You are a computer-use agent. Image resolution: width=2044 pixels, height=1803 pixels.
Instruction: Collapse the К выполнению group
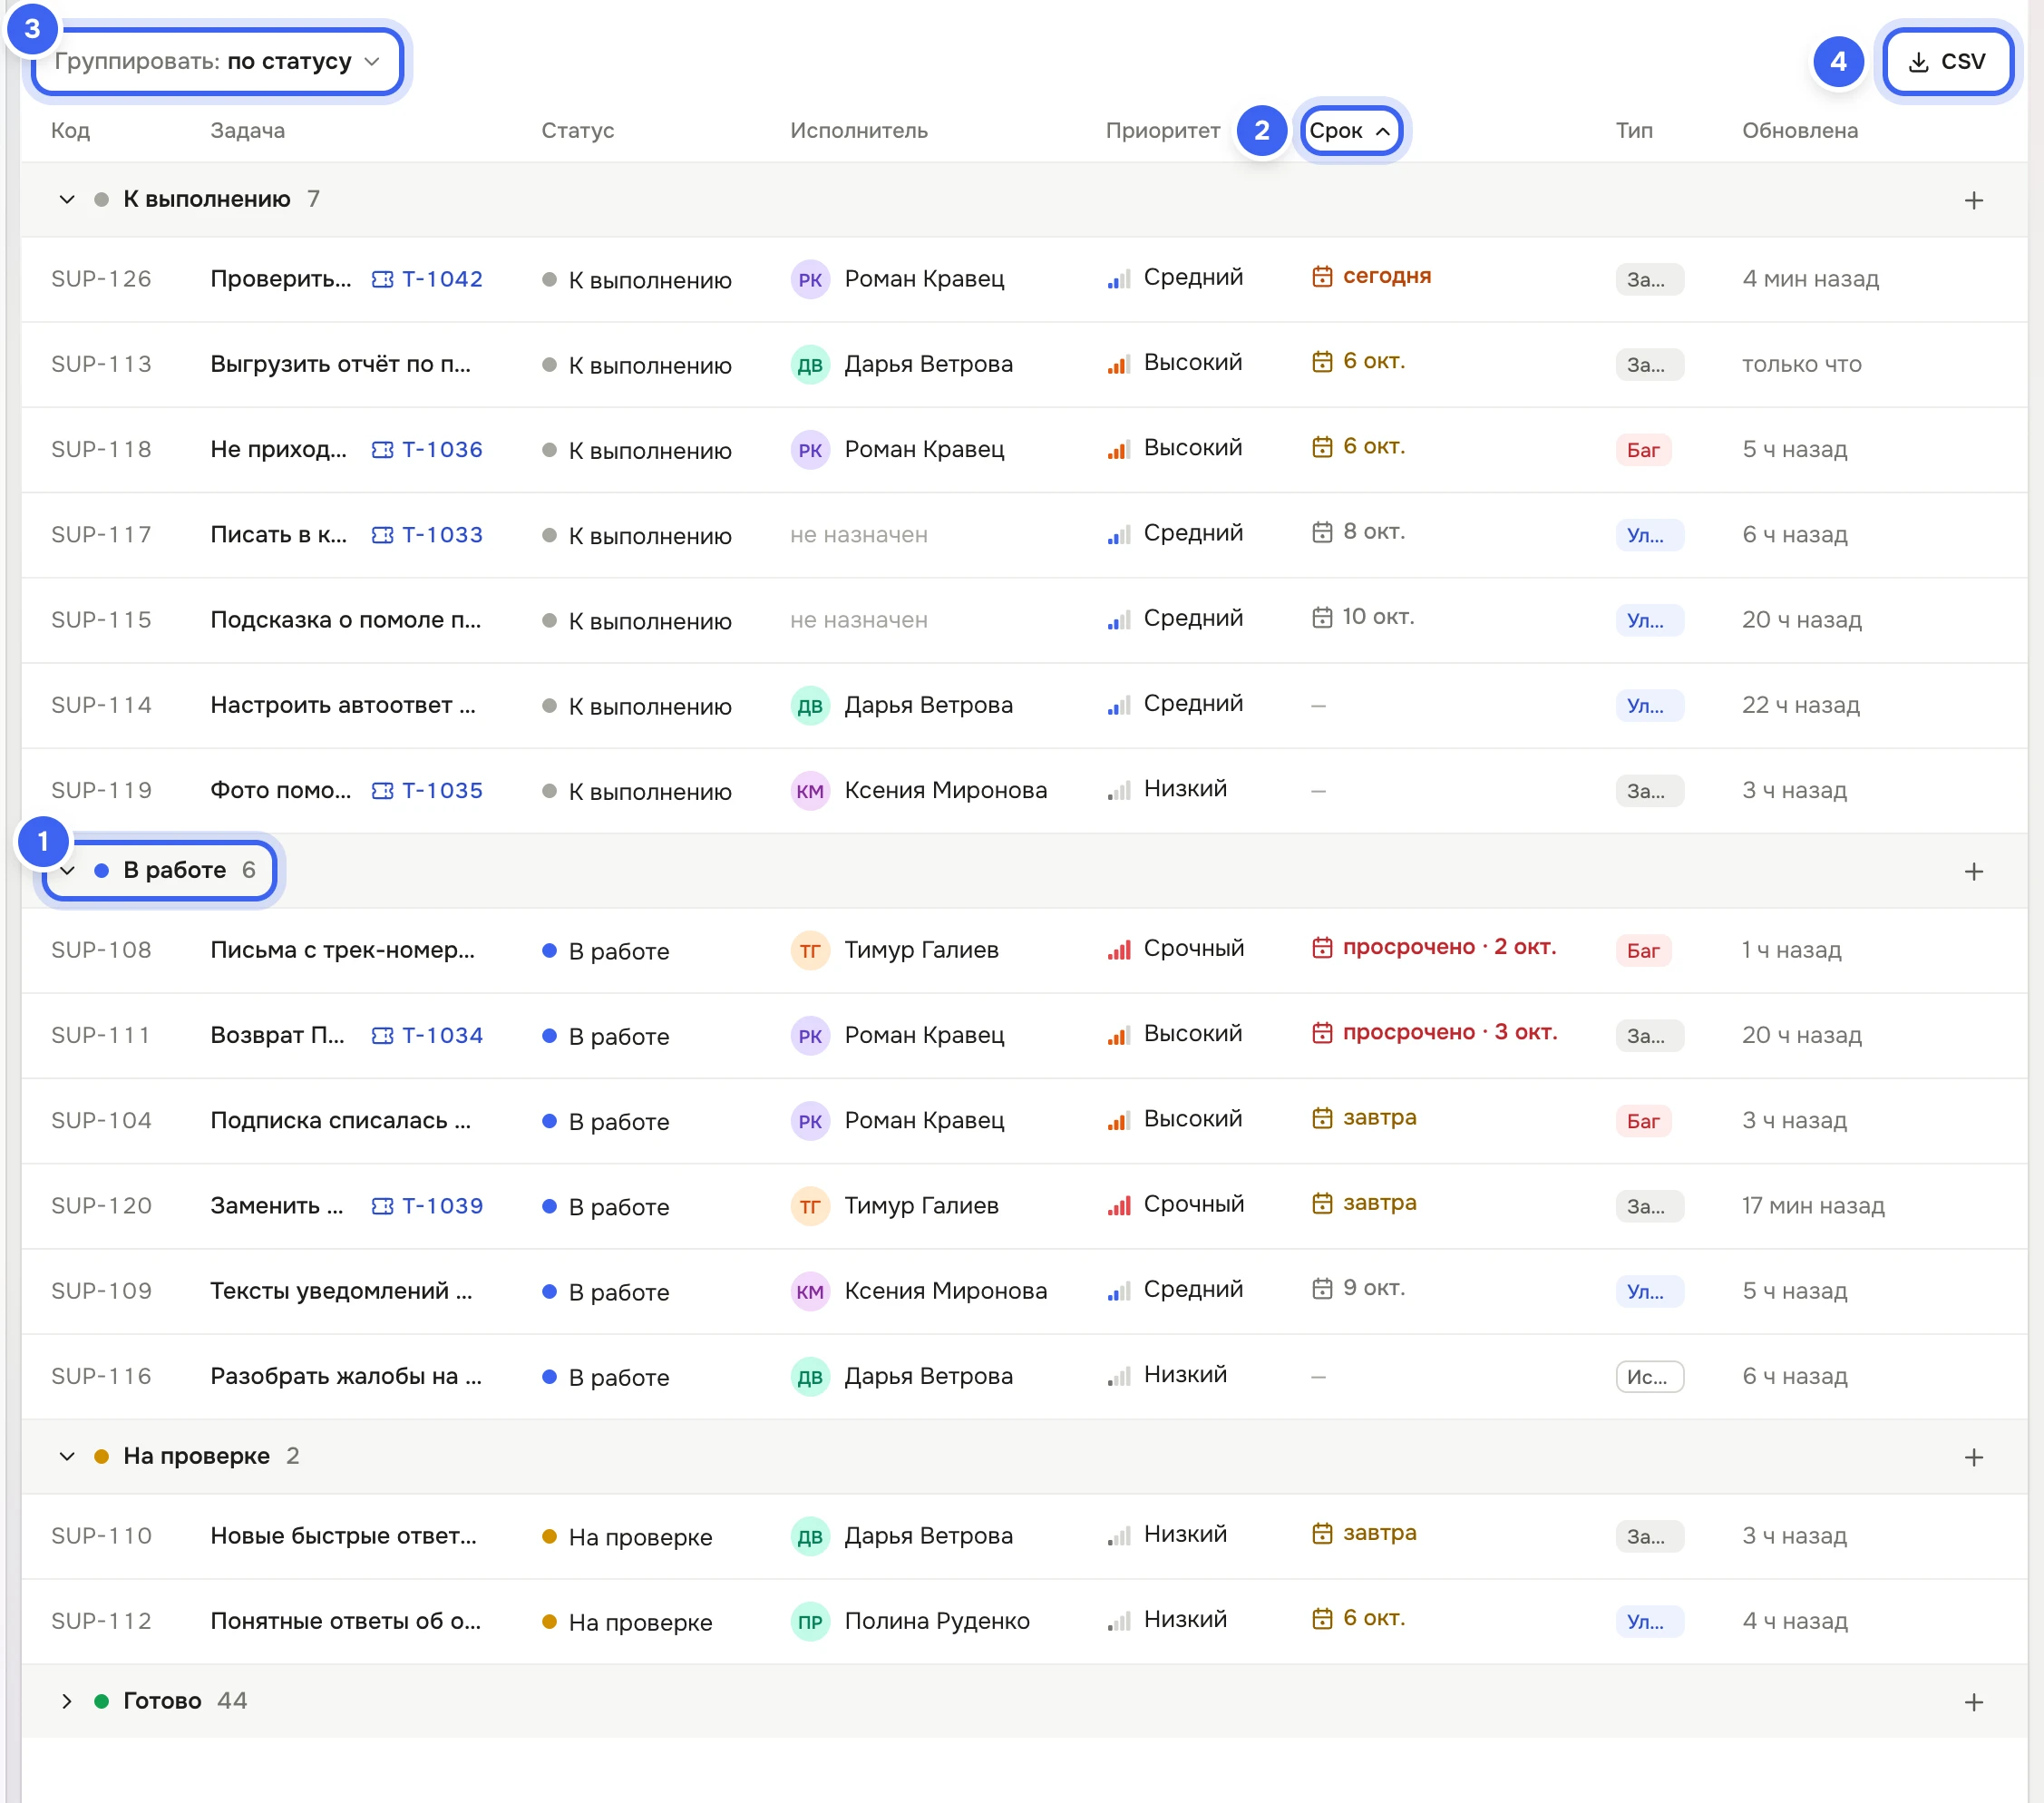[67, 199]
